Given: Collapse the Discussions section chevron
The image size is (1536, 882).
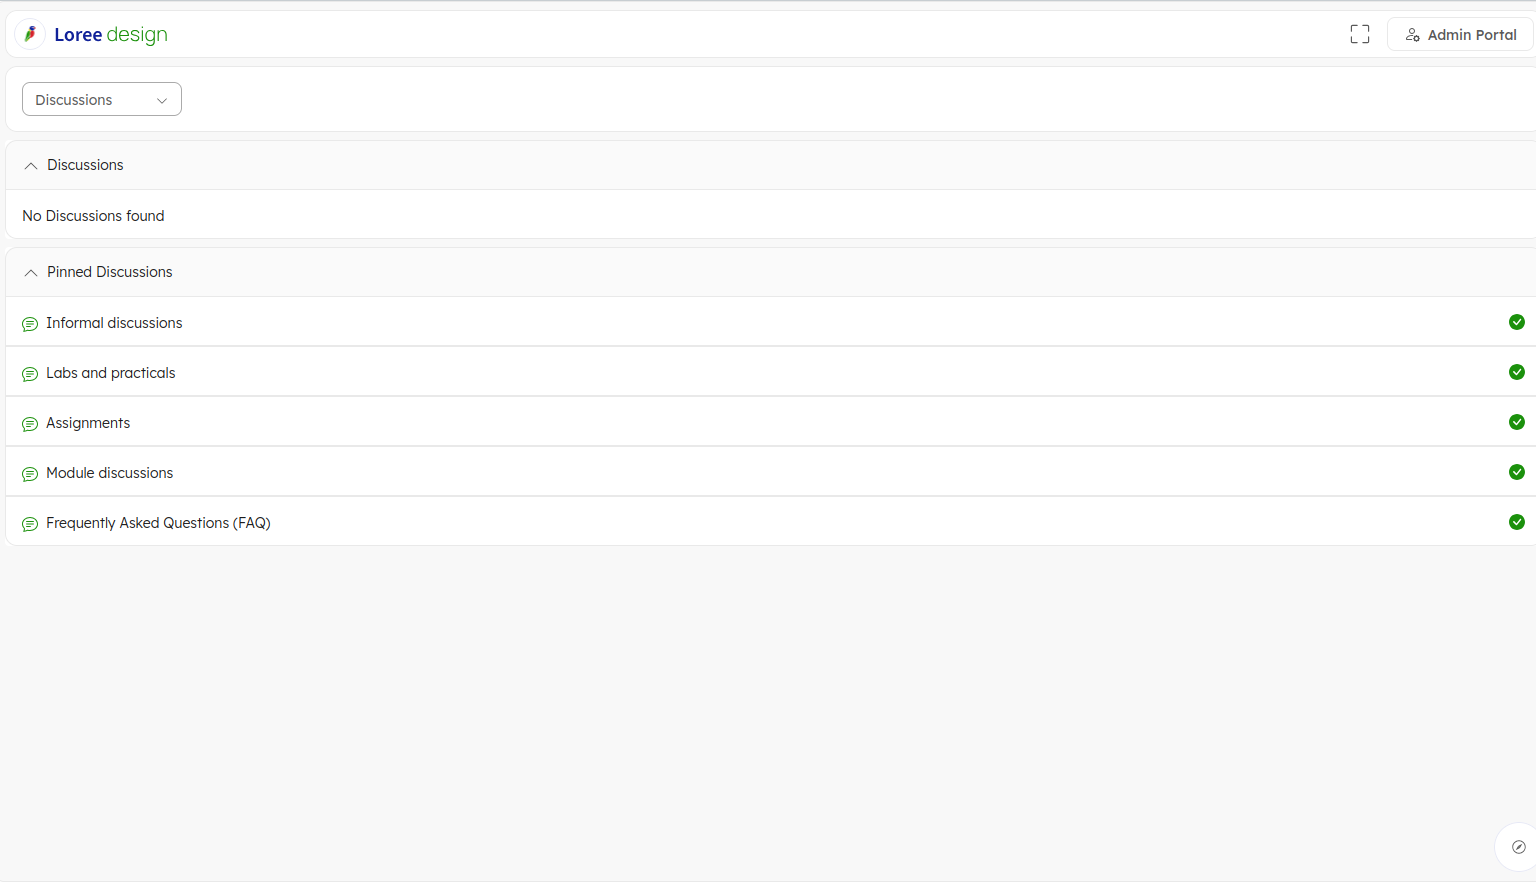Looking at the screenshot, I should [31, 166].
